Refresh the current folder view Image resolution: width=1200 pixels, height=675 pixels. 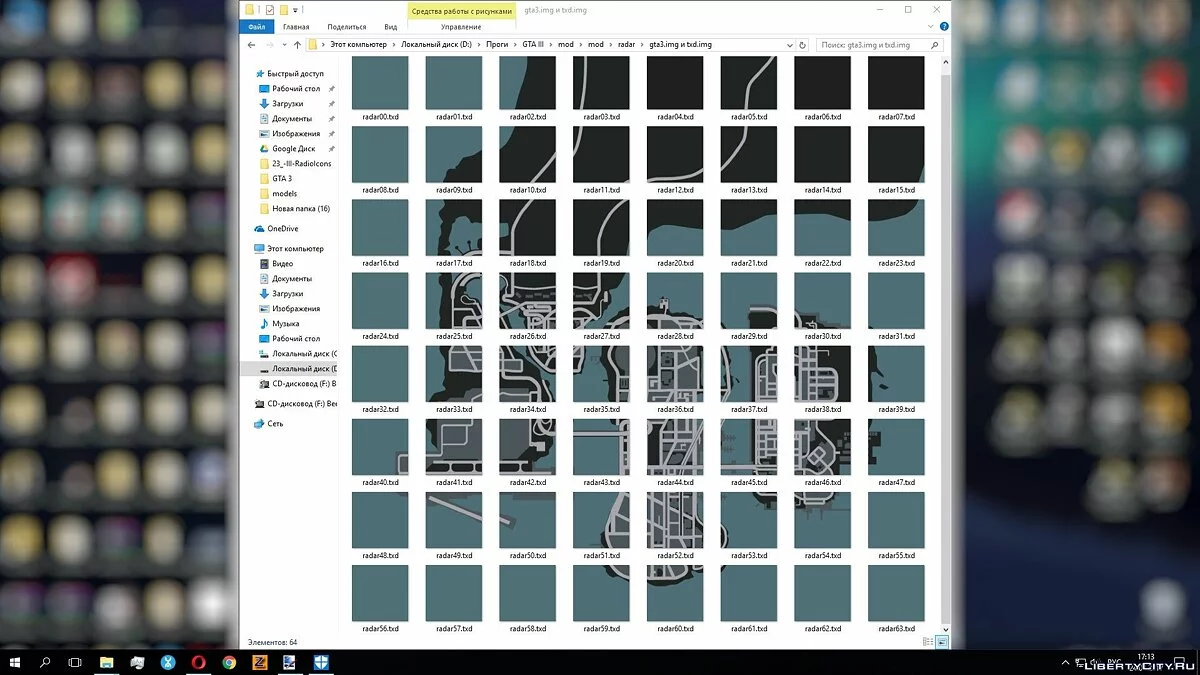[802, 45]
